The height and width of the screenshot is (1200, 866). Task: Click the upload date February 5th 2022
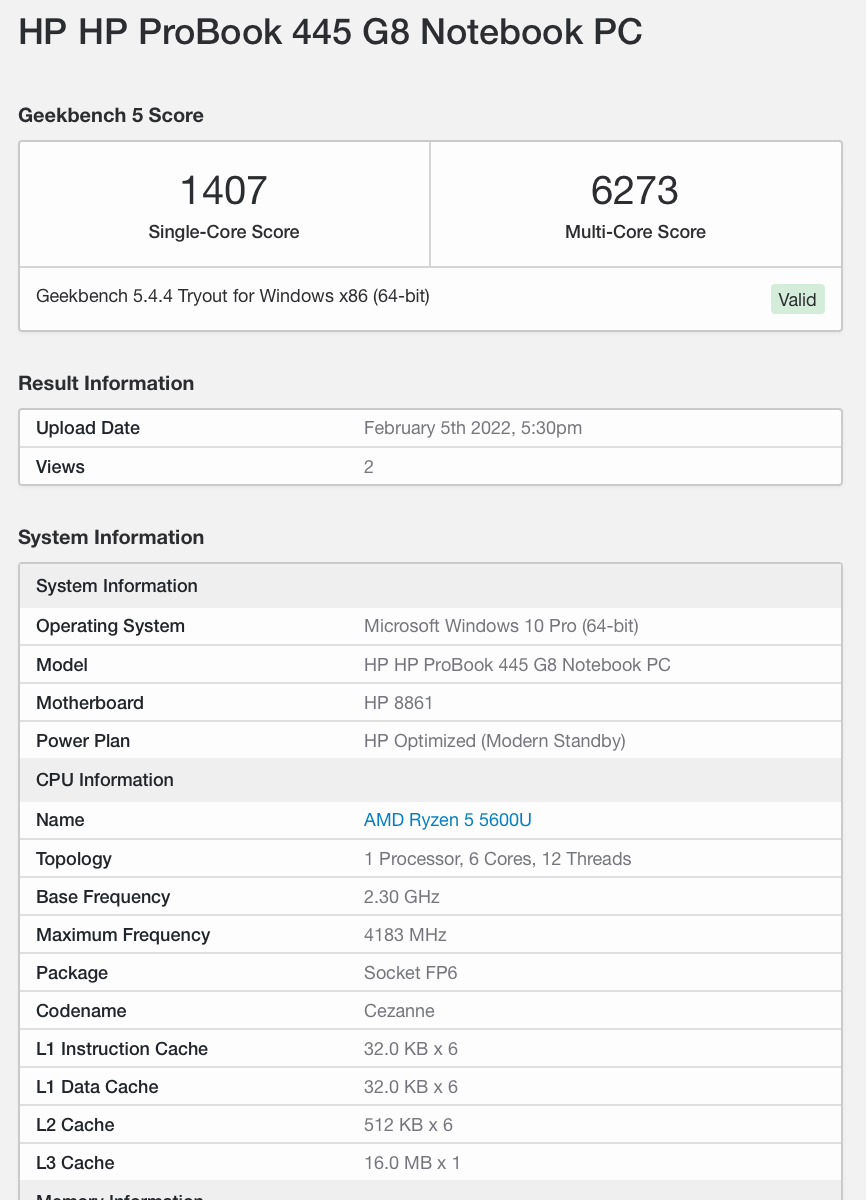point(473,428)
